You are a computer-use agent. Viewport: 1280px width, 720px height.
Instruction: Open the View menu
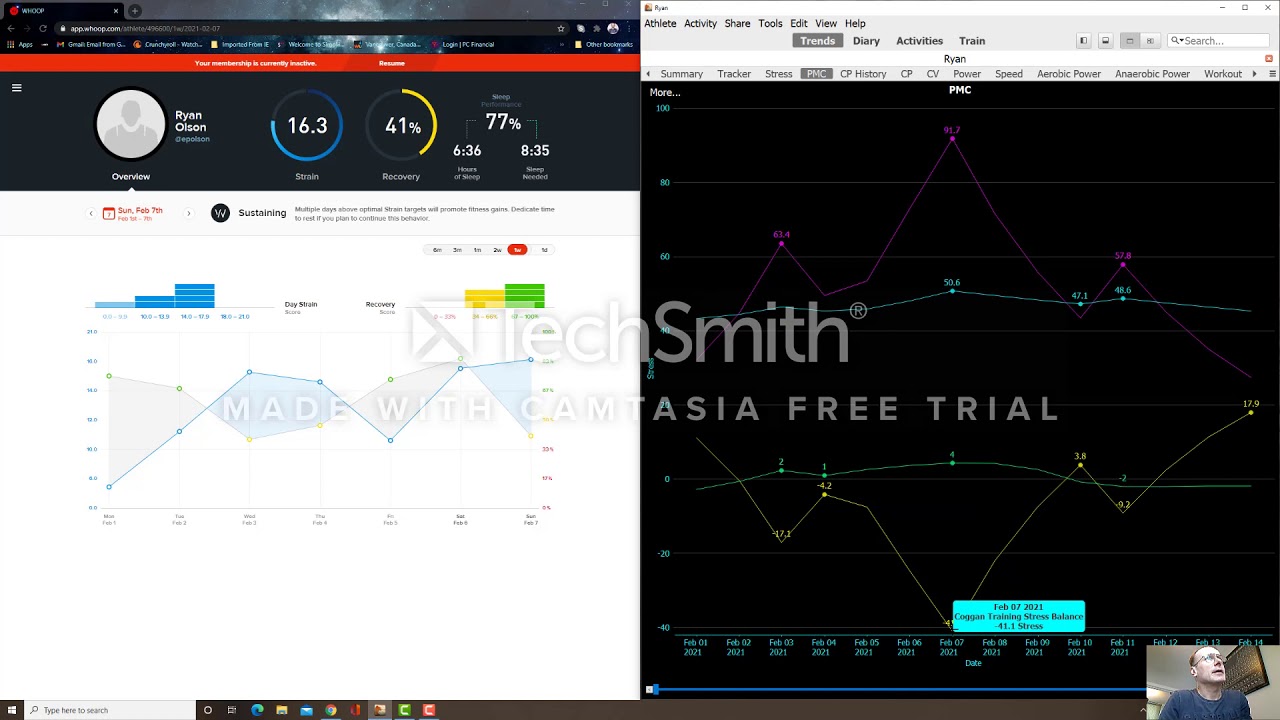[x=826, y=23]
